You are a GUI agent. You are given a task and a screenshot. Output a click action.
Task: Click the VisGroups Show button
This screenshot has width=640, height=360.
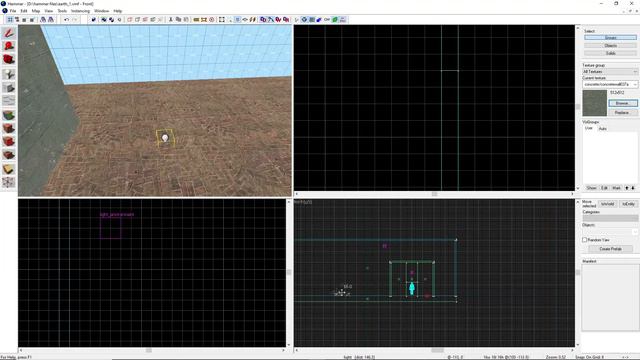pyautogui.click(x=591, y=188)
